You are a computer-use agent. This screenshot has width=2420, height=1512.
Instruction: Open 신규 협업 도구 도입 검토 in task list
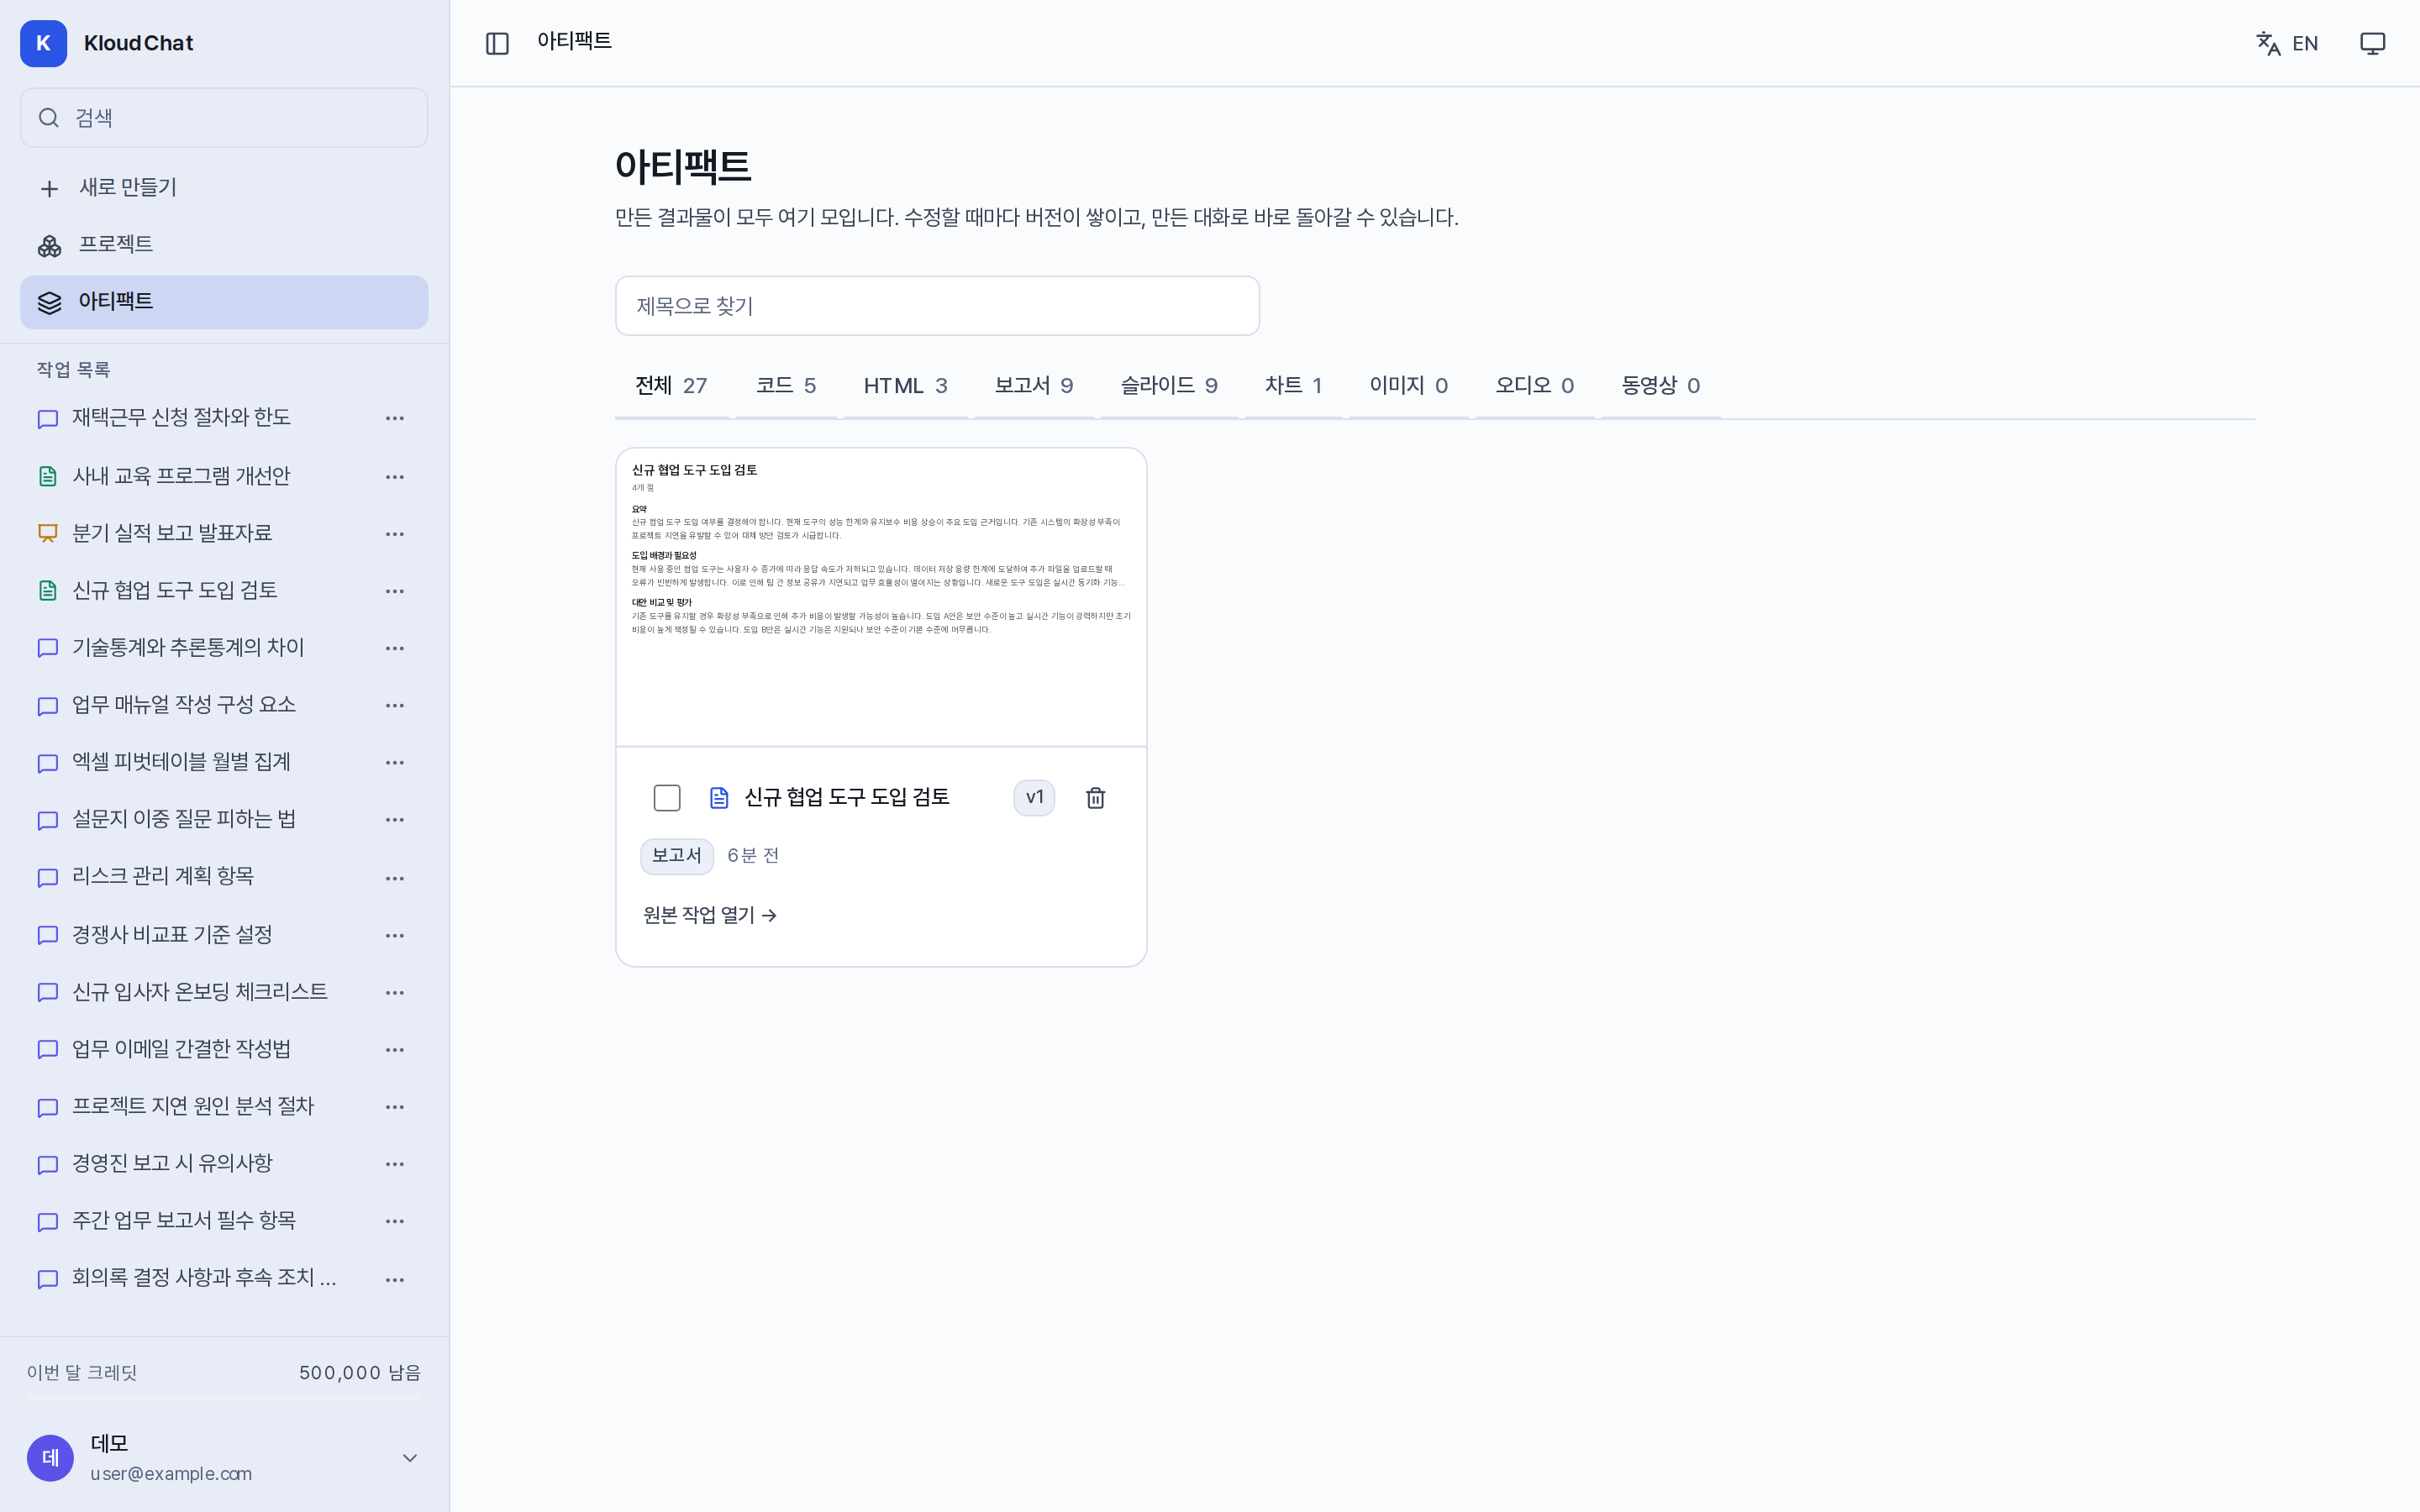174,590
